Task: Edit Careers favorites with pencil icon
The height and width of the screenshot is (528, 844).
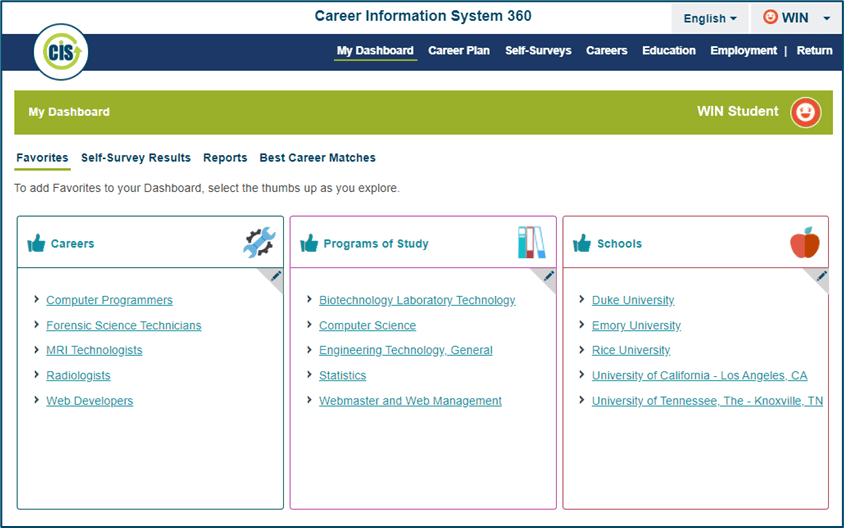Action: (x=276, y=276)
